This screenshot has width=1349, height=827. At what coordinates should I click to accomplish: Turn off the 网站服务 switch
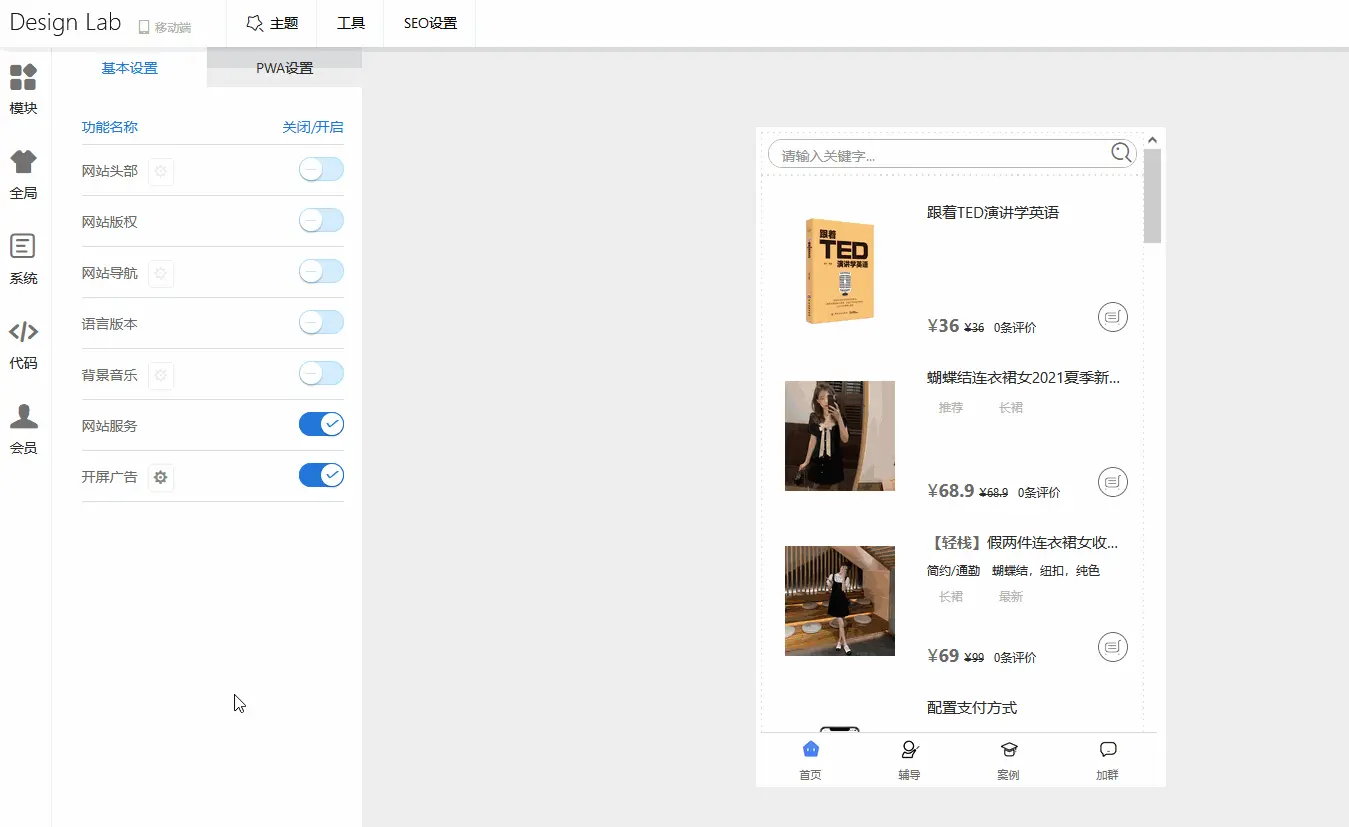321,424
